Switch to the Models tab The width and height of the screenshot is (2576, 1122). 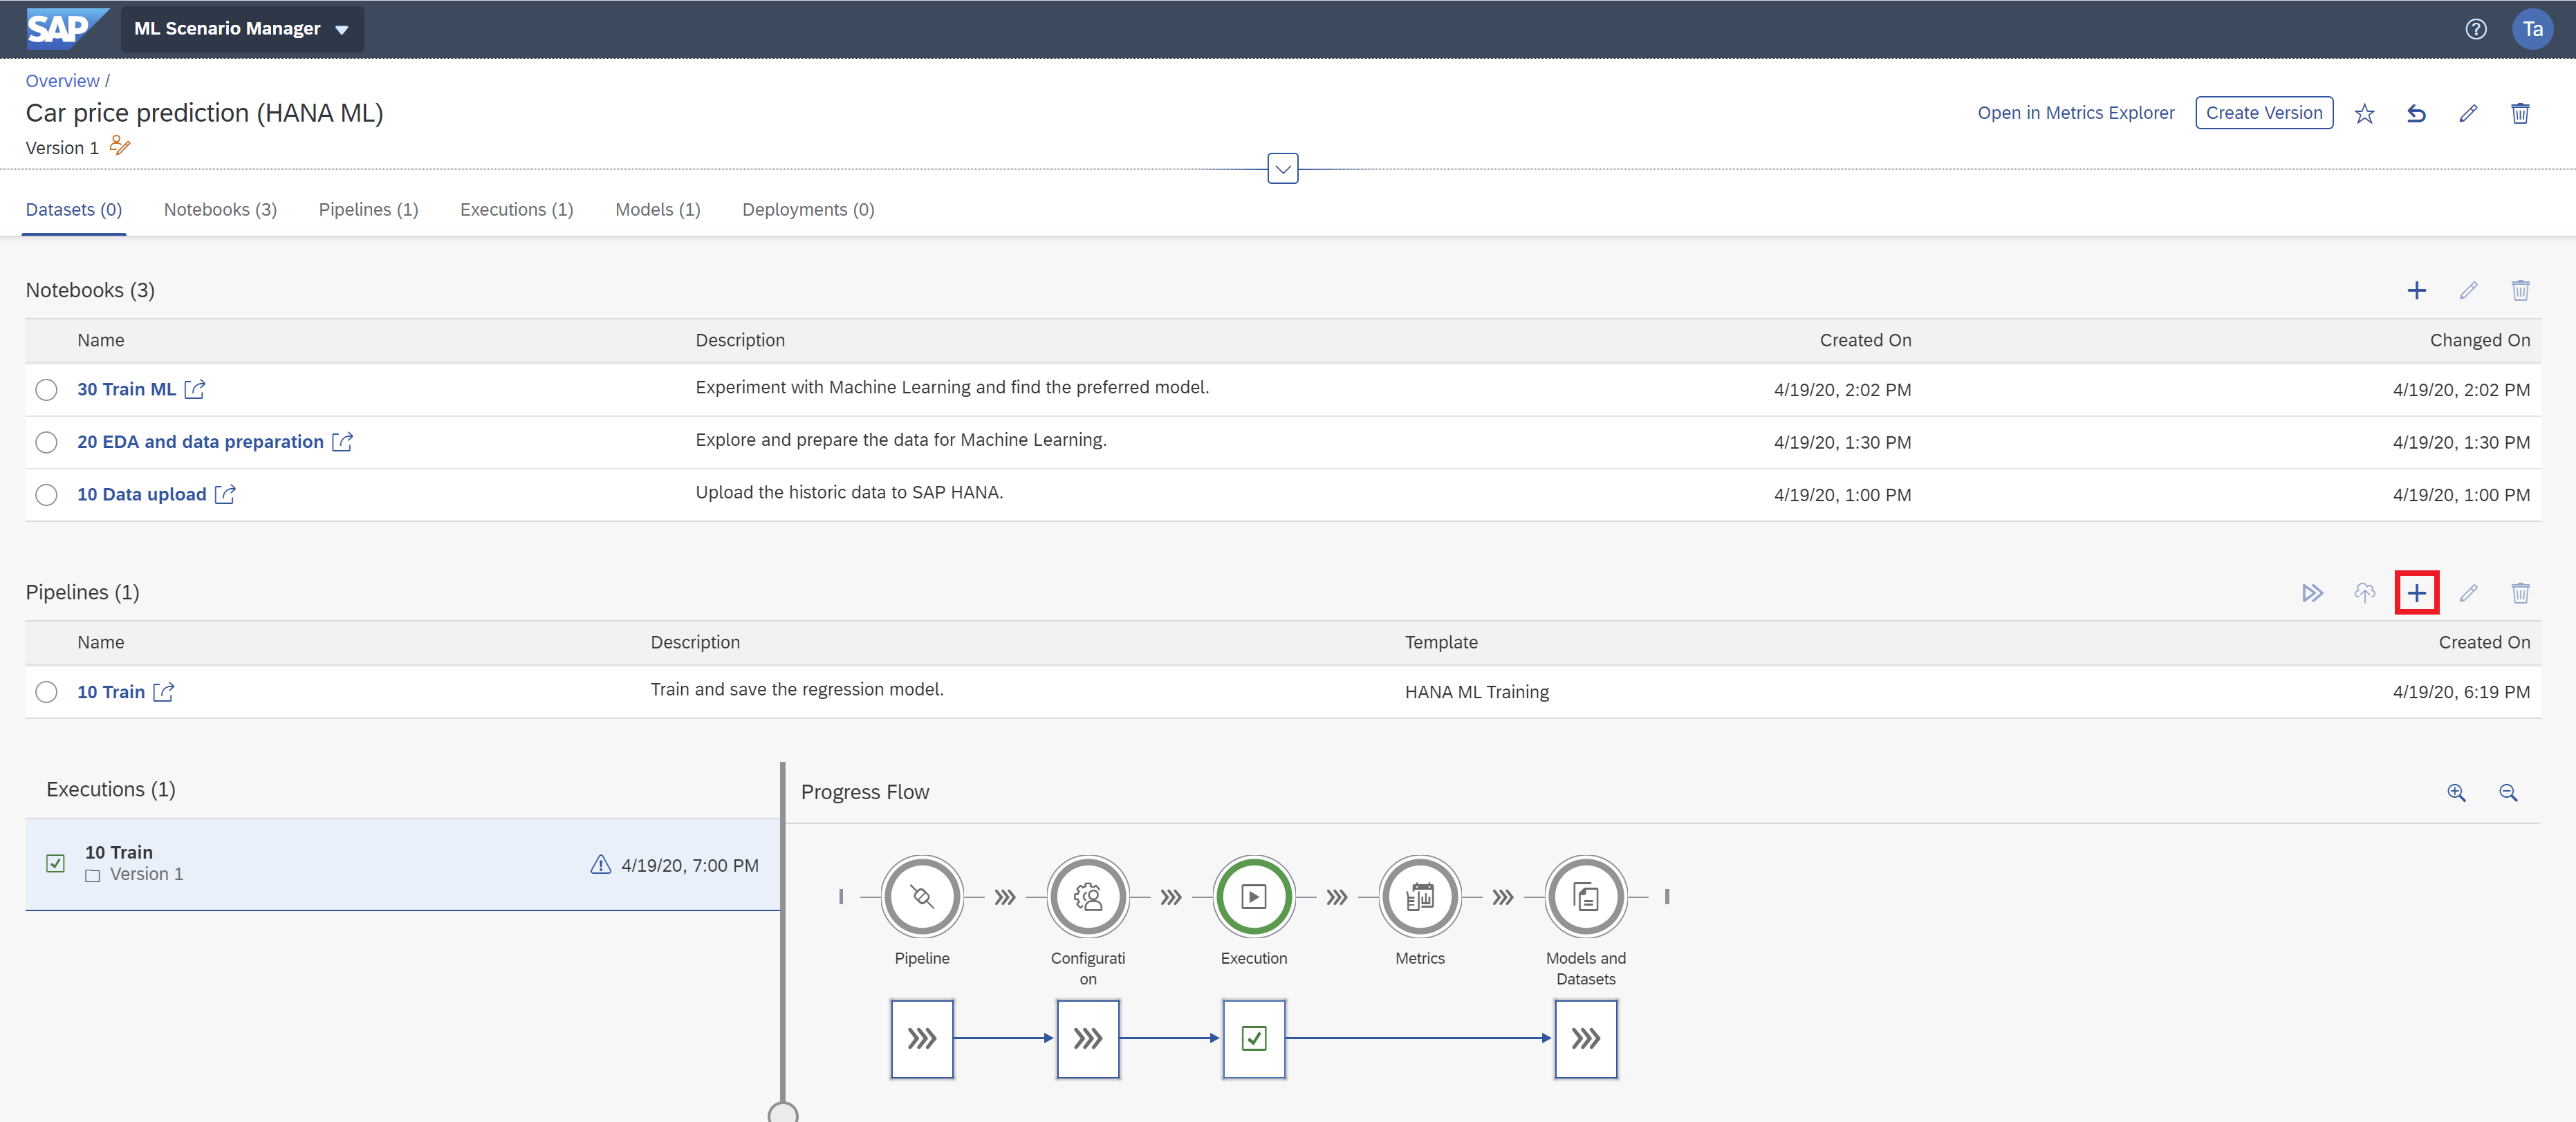[657, 209]
